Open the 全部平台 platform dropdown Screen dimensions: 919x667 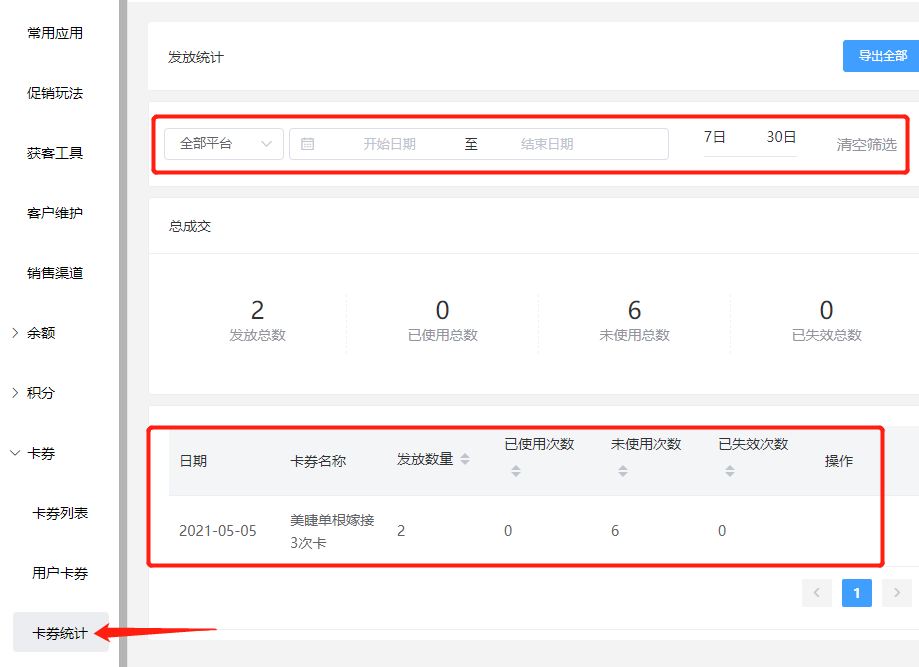pos(224,144)
